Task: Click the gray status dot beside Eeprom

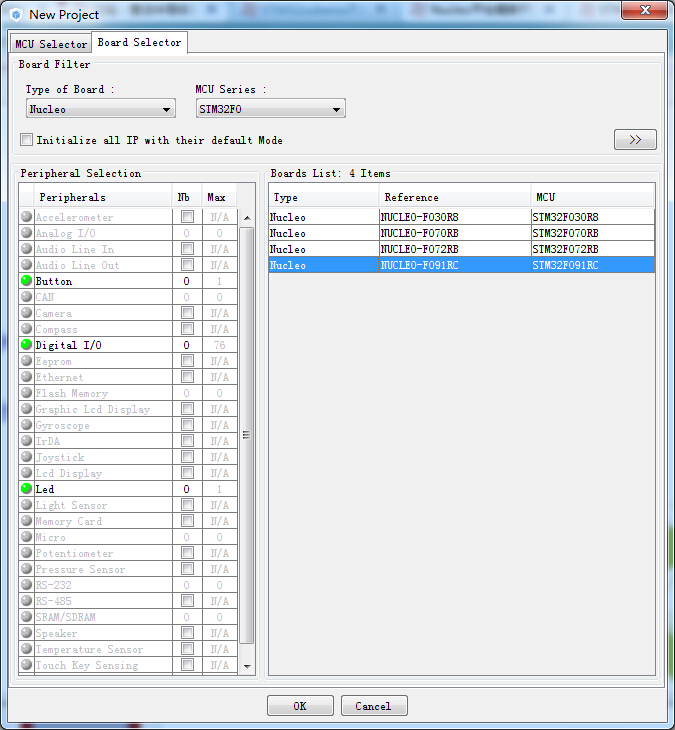Action: pos(27,360)
